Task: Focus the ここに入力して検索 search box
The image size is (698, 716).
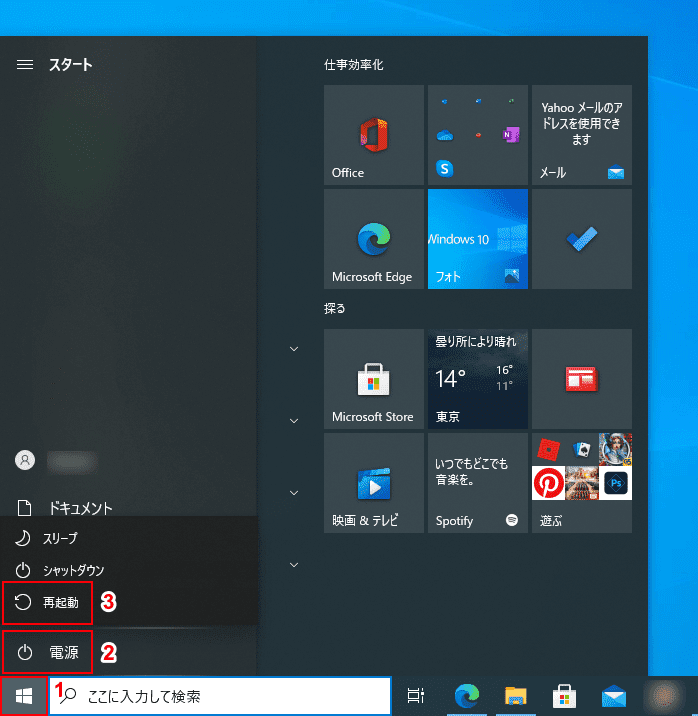Action: [220, 696]
